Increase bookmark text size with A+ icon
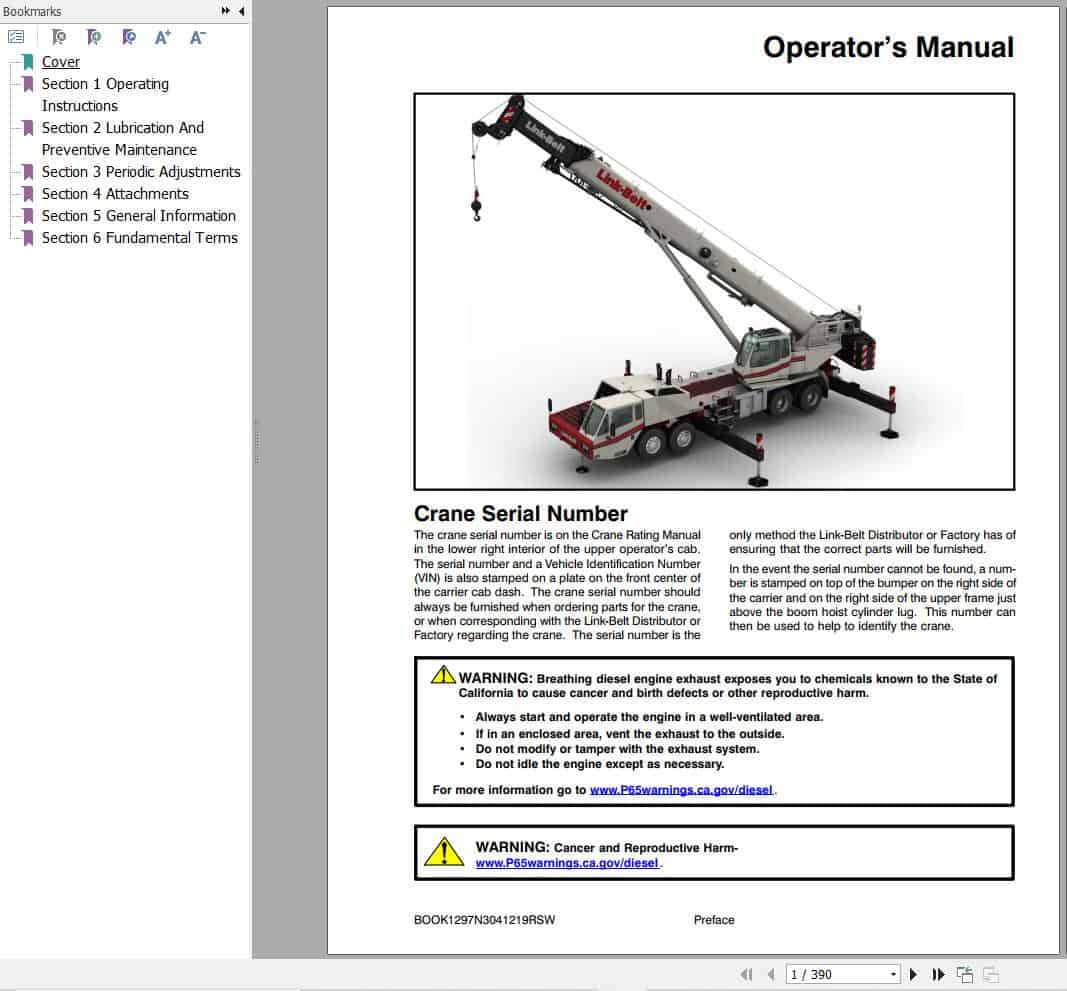Image resolution: width=1067 pixels, height=991 pixels. pos(162,37)
